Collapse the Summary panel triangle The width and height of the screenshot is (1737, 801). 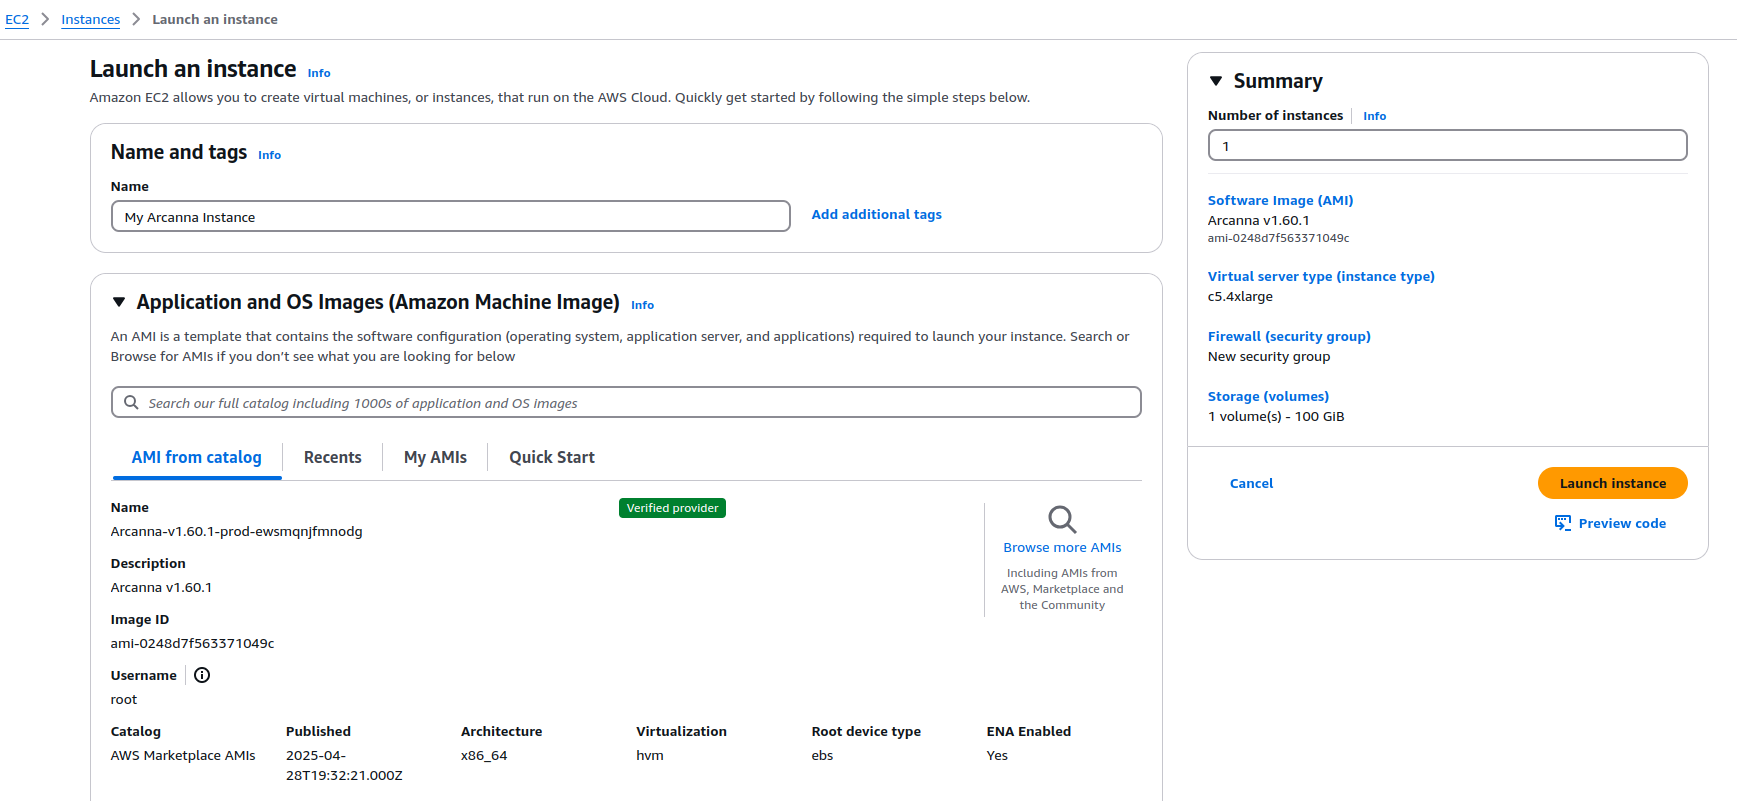click(x=1216, y=81)
